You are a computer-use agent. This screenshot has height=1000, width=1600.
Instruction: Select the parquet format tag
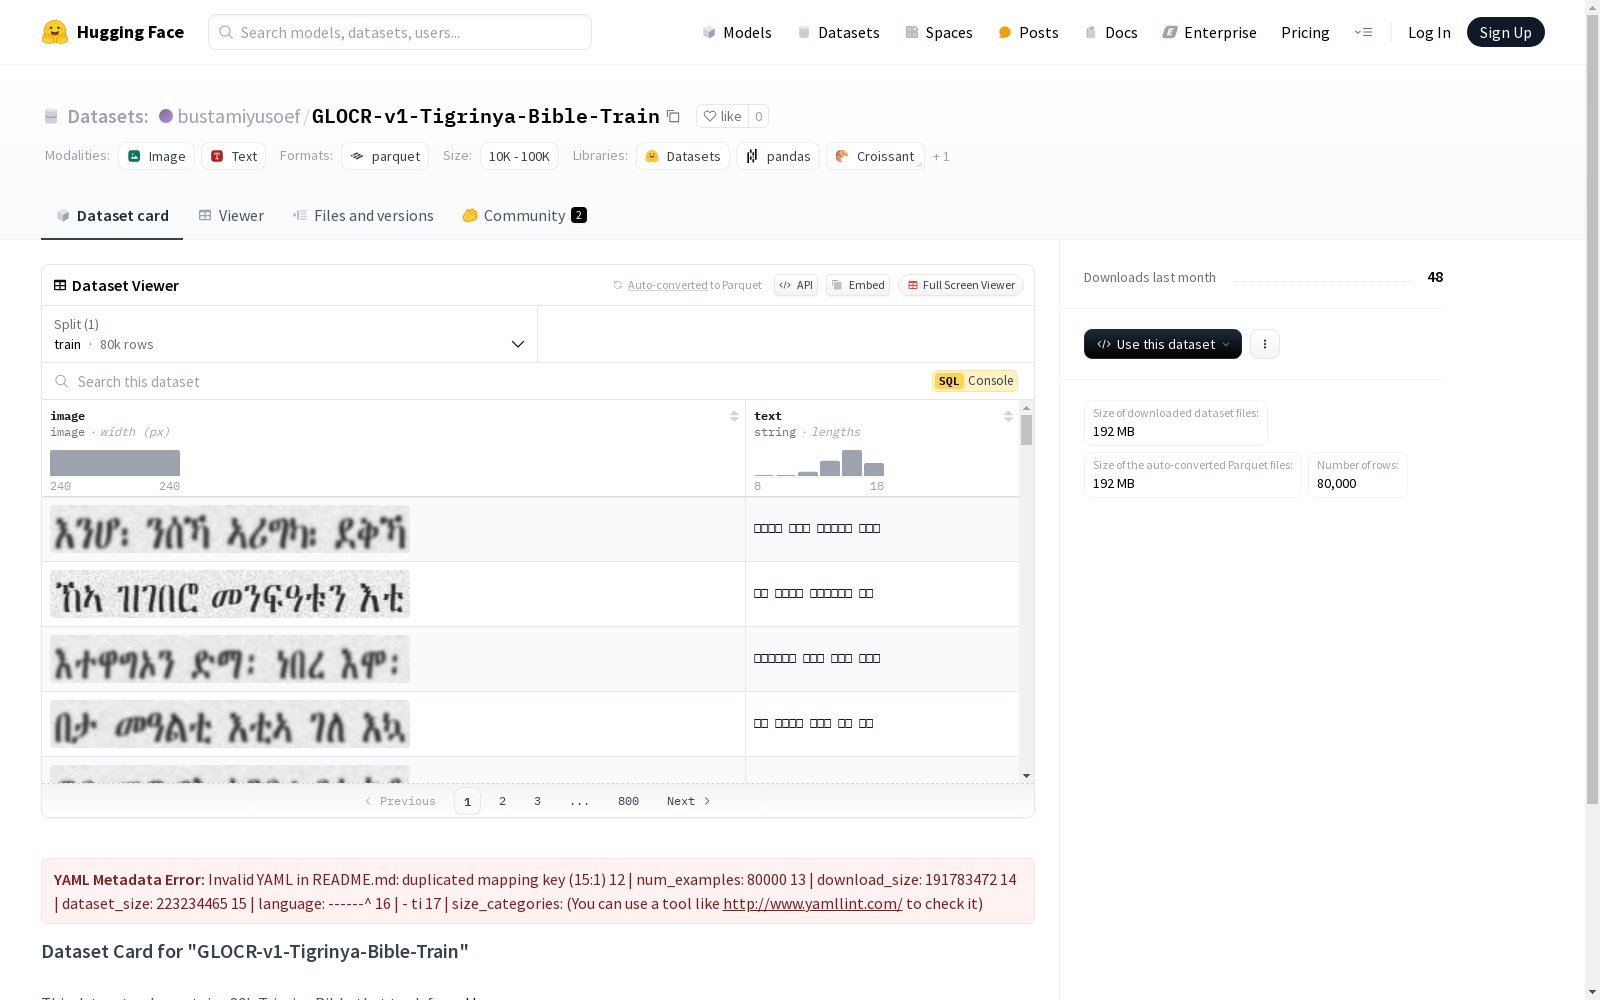385,156
